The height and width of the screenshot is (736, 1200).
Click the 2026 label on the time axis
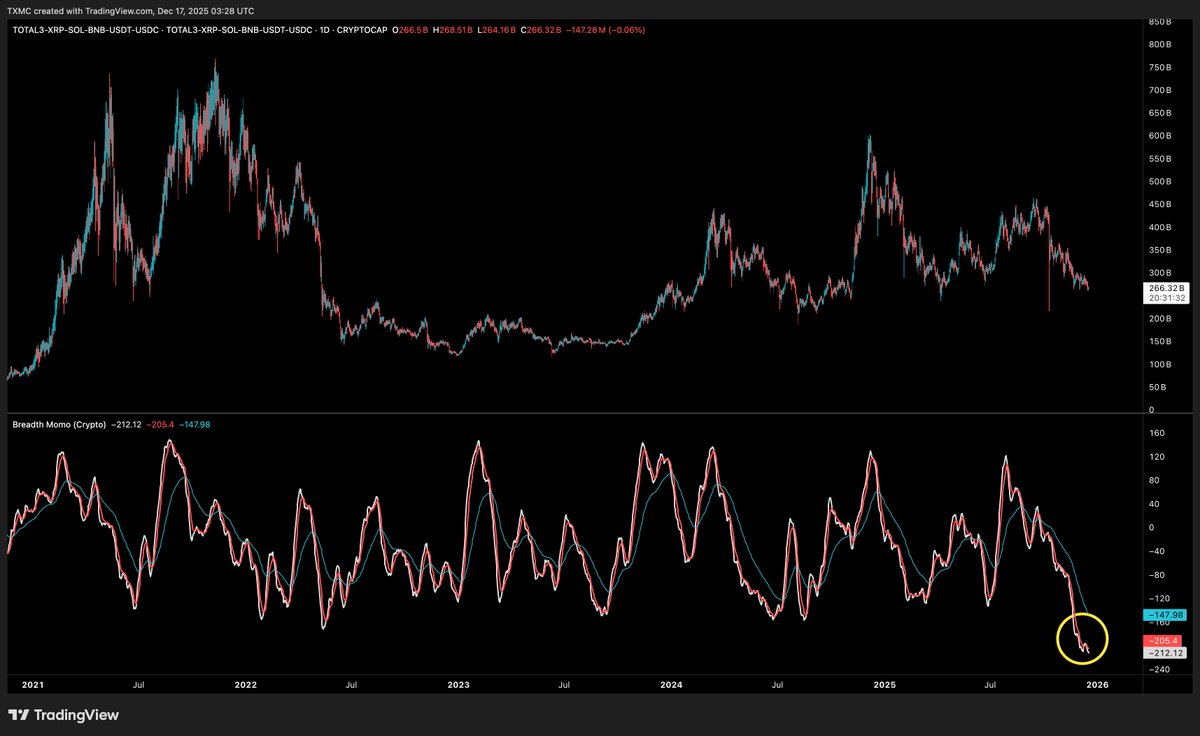click(1098, 685)
